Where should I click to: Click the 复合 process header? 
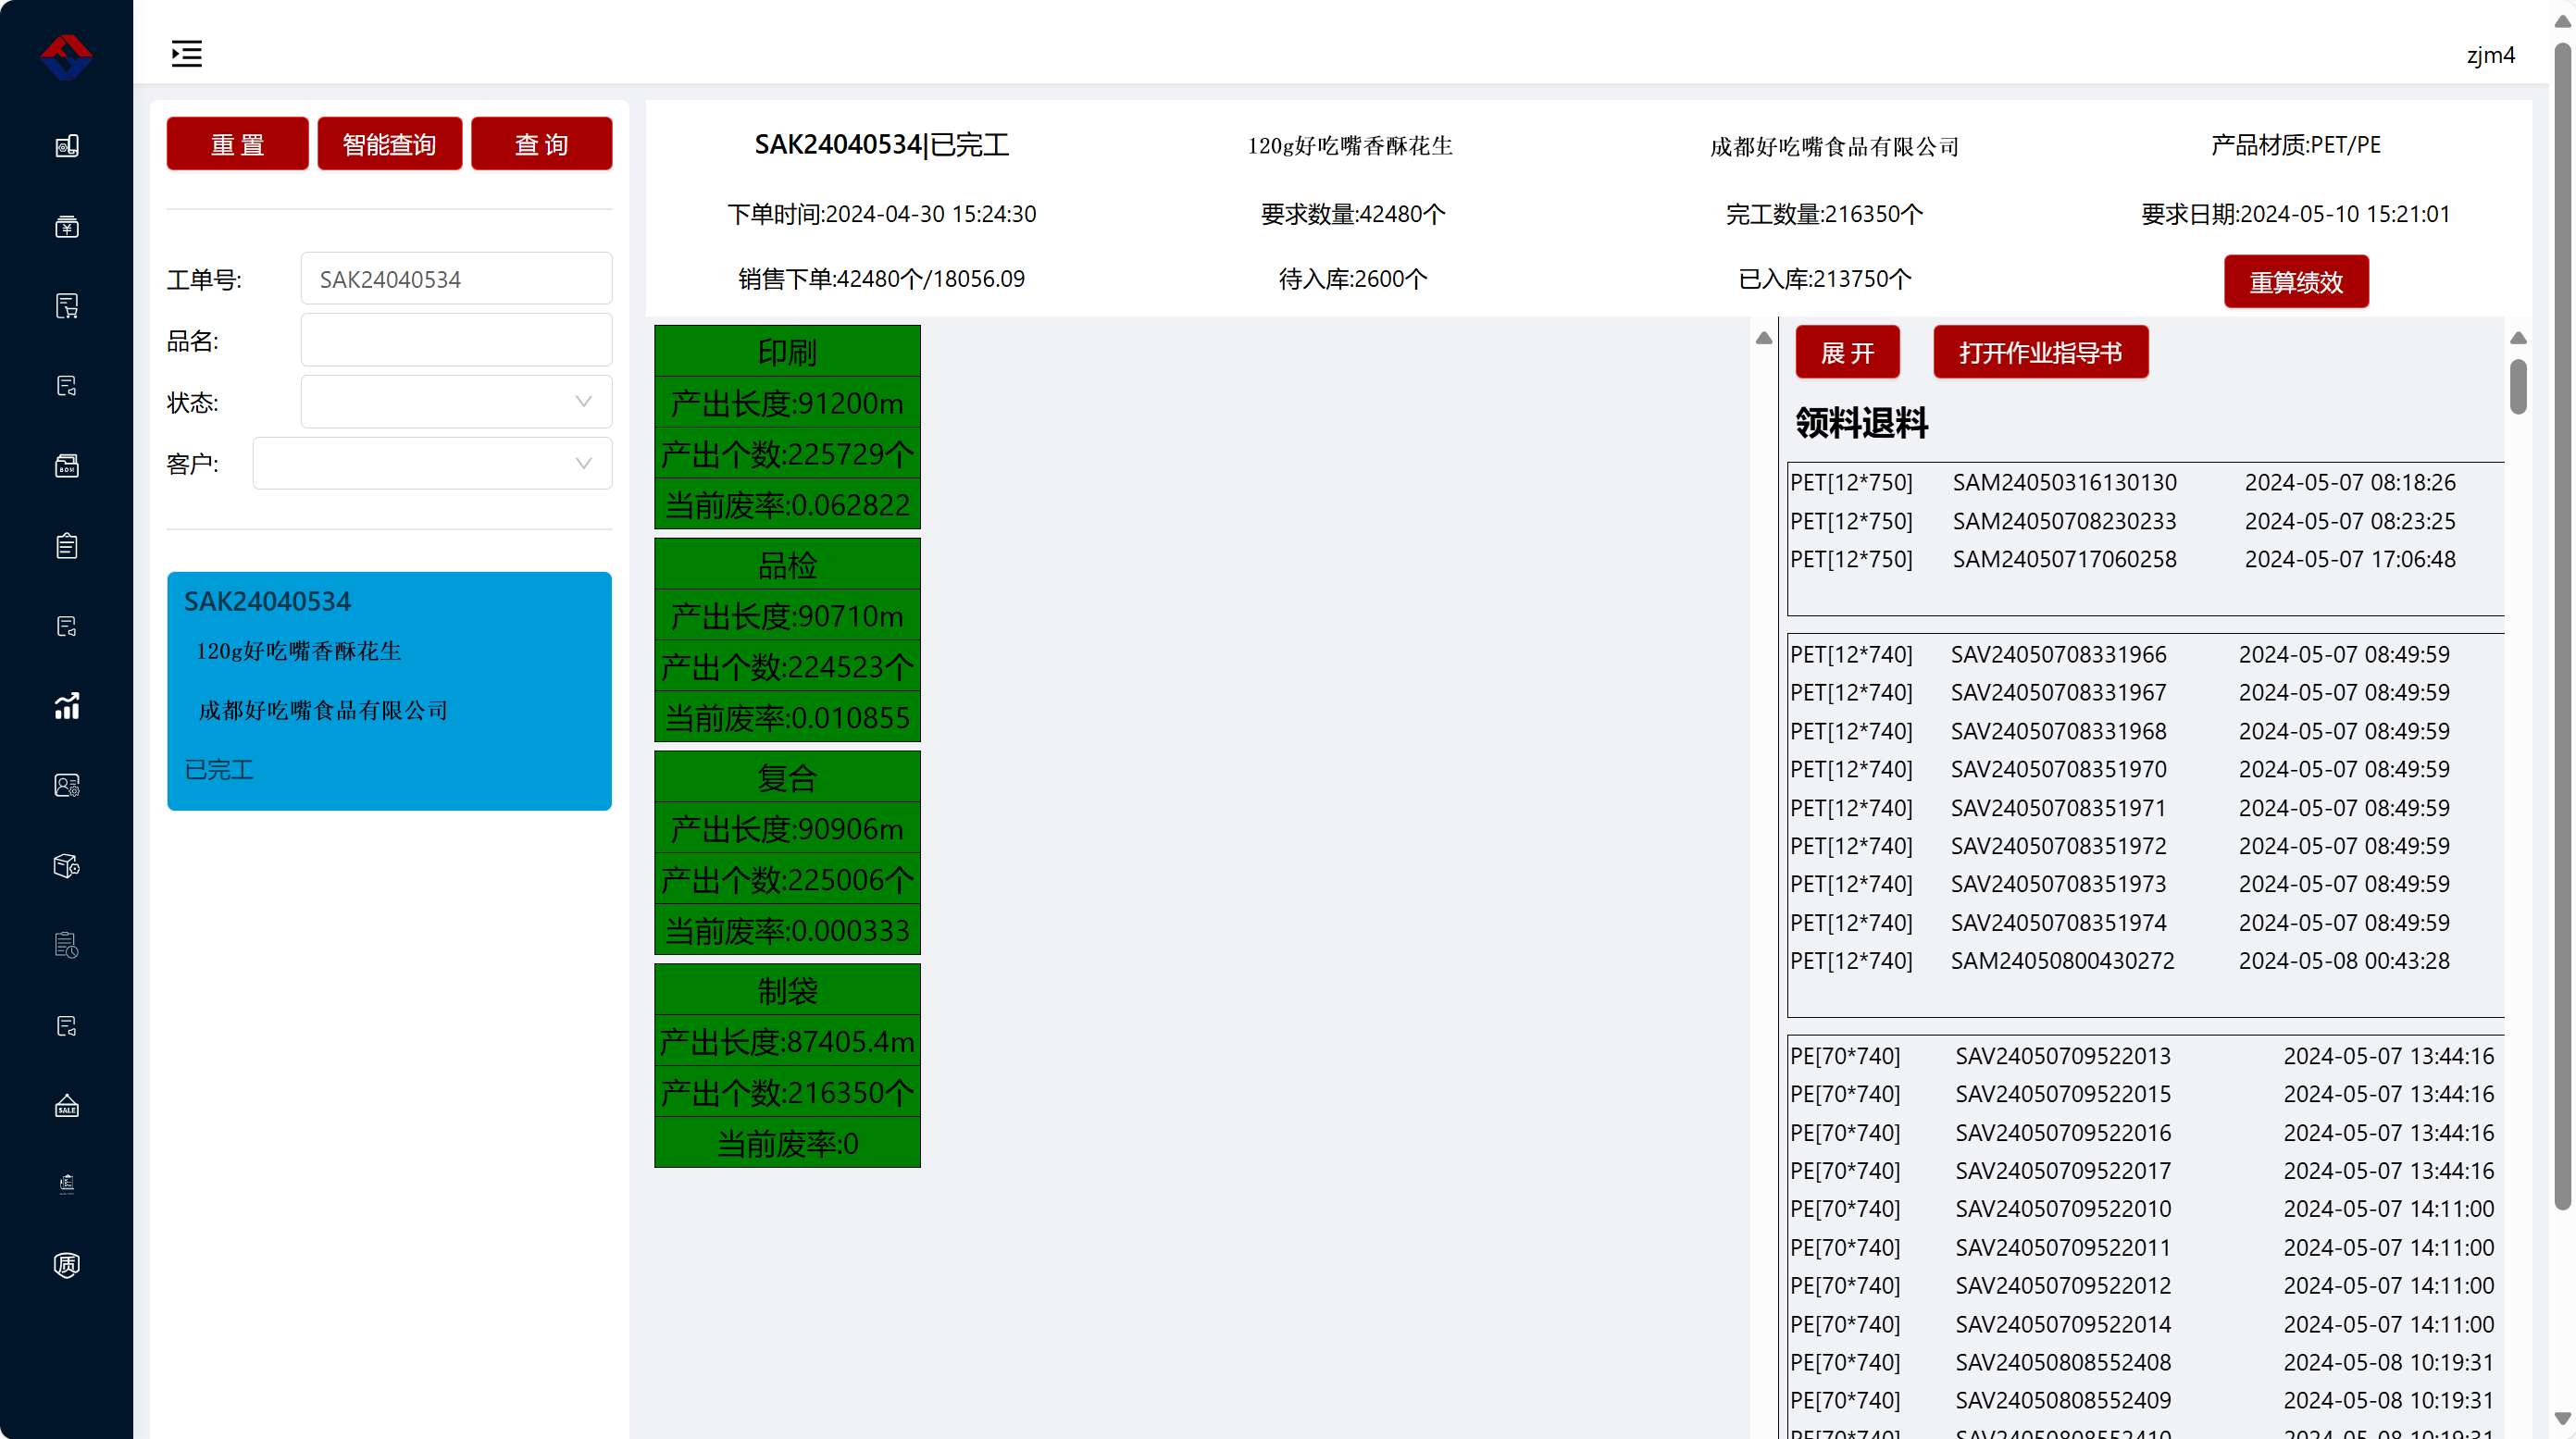[787, 777]
